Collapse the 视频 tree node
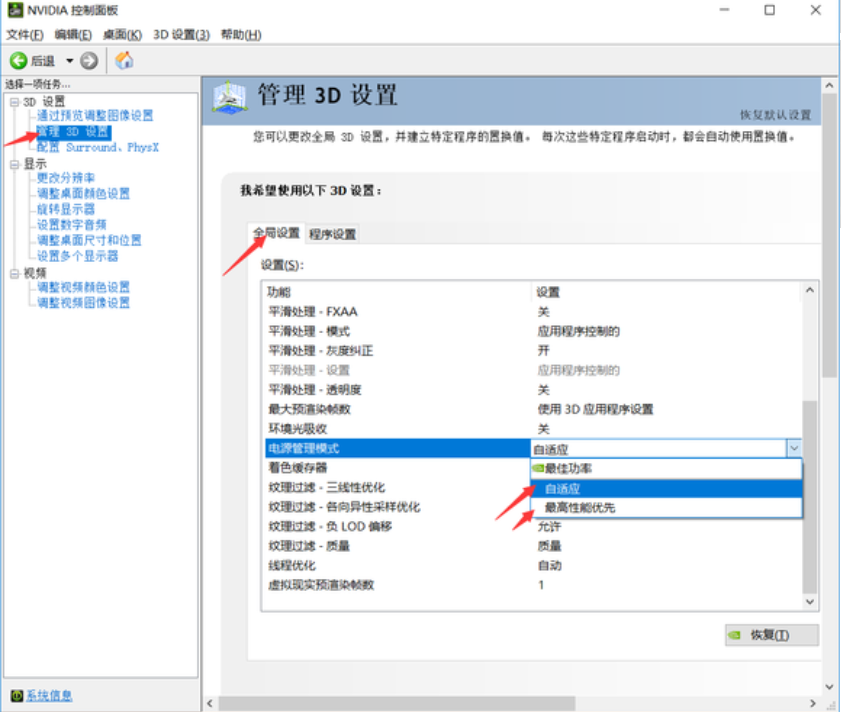Viewport: 841px width, 712px height. click(14, 272)
